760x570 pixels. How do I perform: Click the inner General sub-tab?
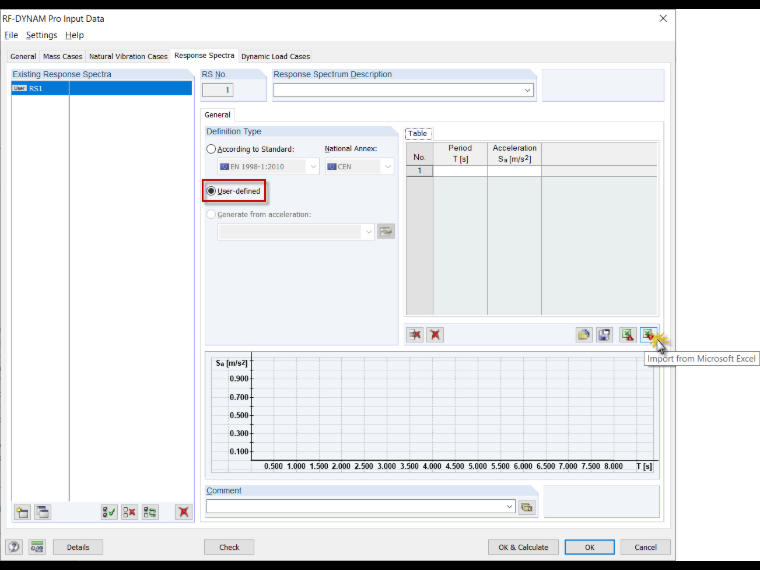pos(217,115)
